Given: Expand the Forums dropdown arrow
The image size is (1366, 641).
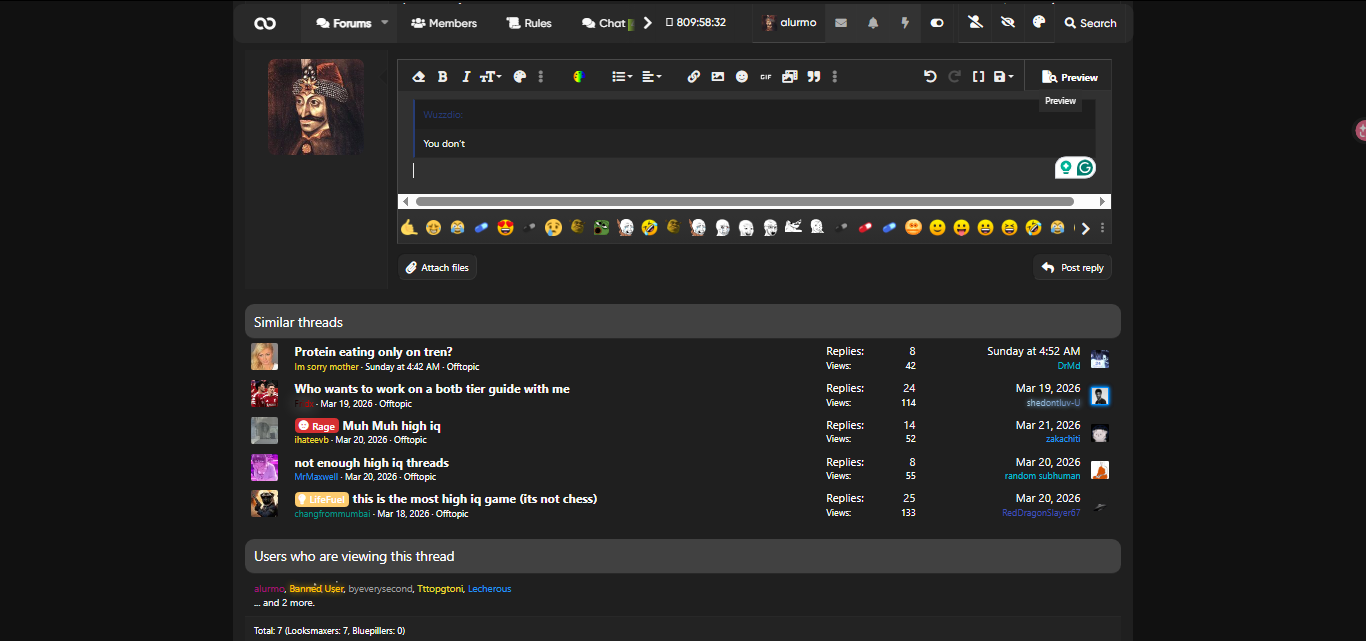Looking at the screenshot, I should pos(383,23).
